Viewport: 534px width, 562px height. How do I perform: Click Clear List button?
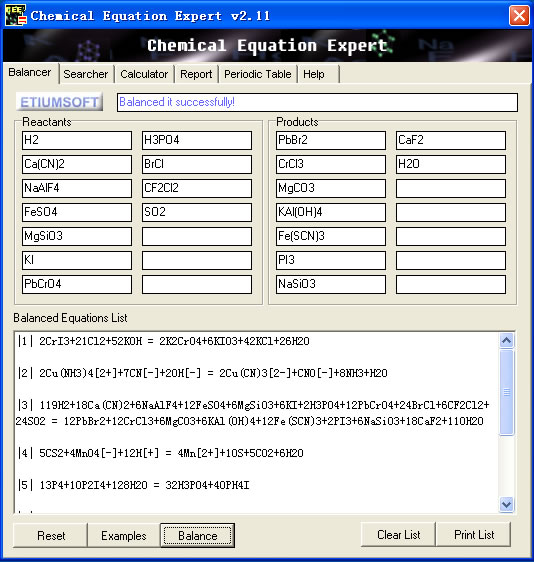point(399,535)
